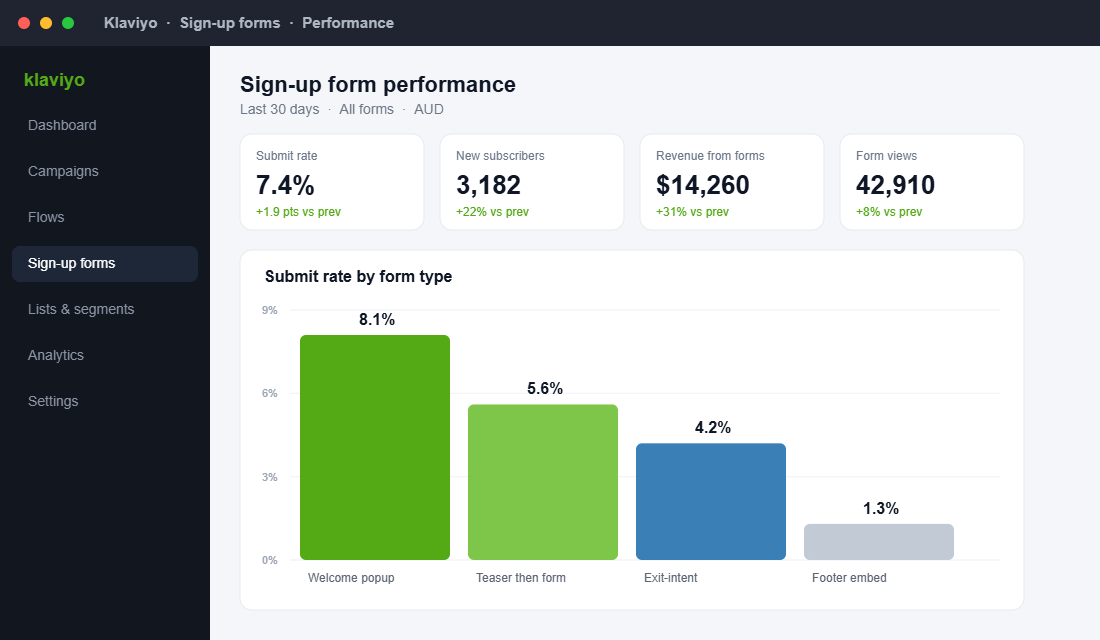Click +8% vs prev text
This screenshot has width=1100, height=640.
click(x=889, y=212)
